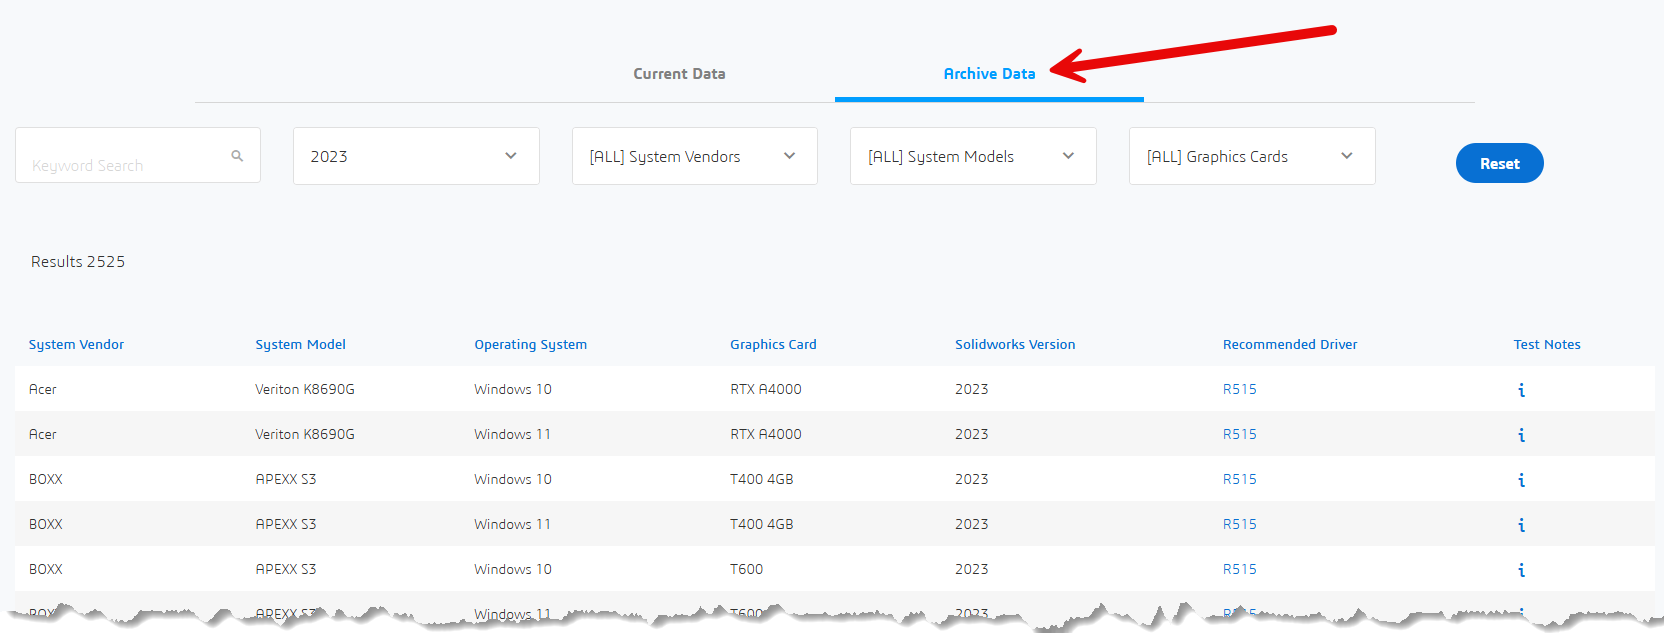Open test notes info for Acer Windows 11

[x=1521, y=435]
